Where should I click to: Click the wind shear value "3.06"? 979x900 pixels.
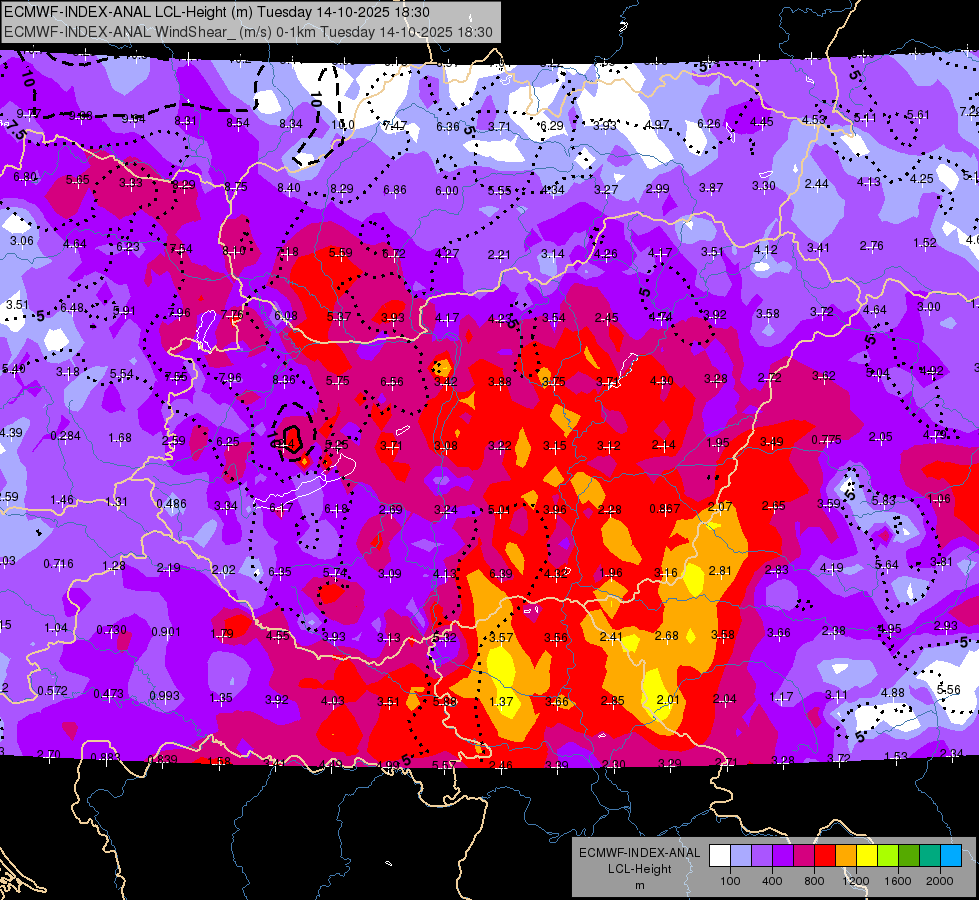point(22,241)
